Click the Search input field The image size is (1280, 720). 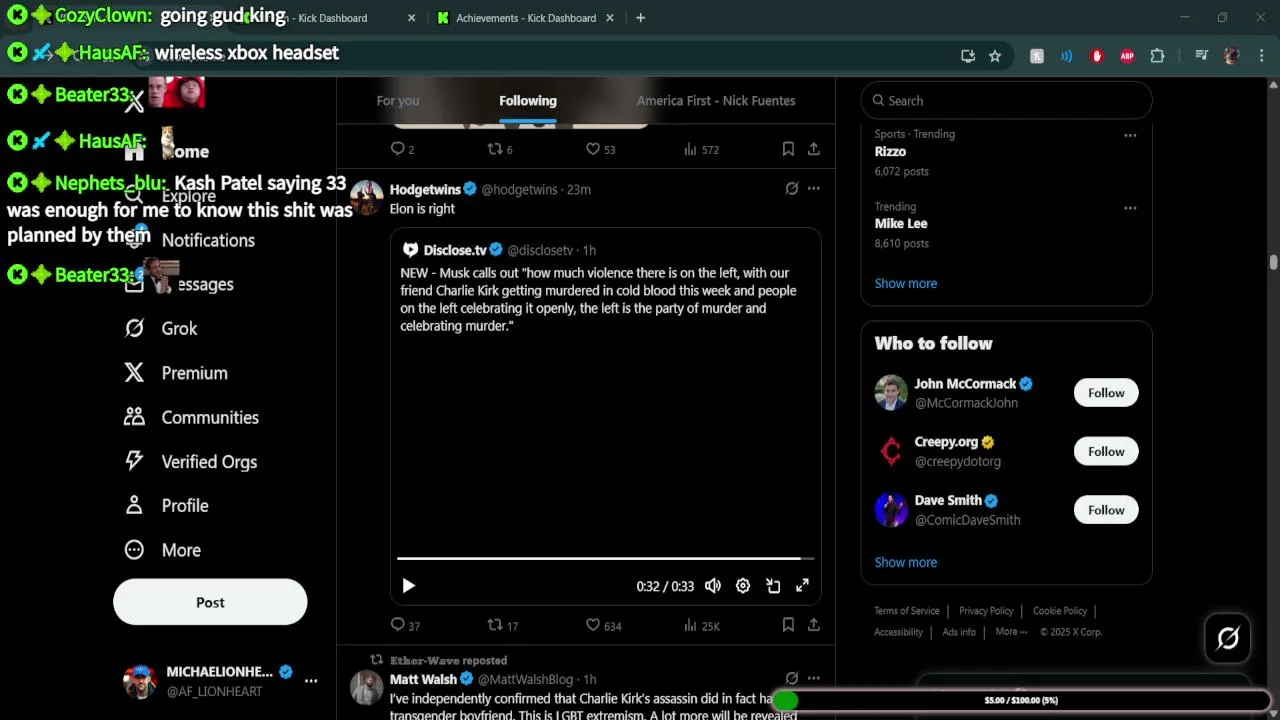[1007, 100]
